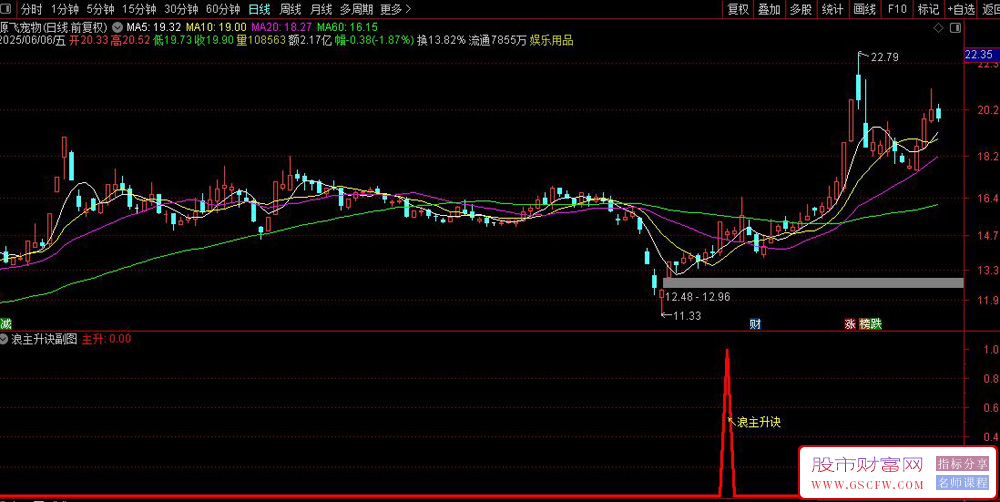Select the 15分钟 period tab

click(x=139, y=9)
